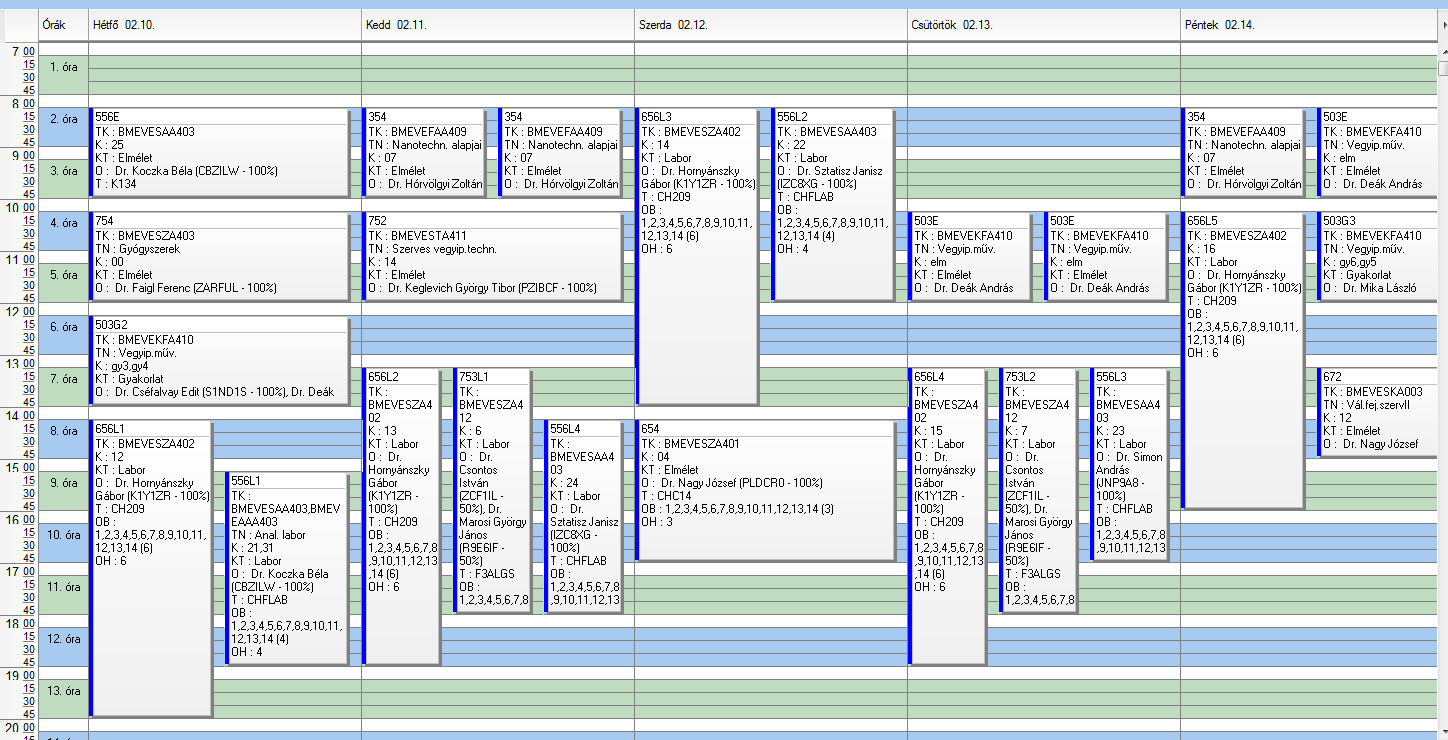Viewport: 1448px width, 740px height.
Task: Open Wednesday's 656L3 lab block
Action: pyautogui.click(x=697, y=255)
